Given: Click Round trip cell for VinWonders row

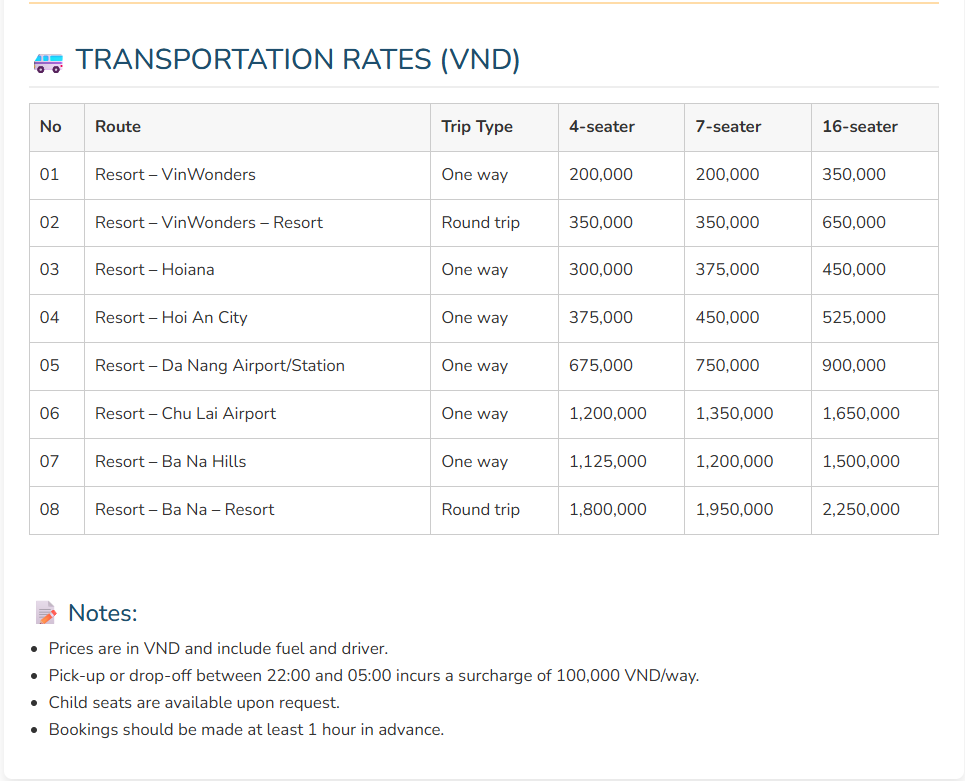Looking at the screenshot, I should [x=481, y=223].
